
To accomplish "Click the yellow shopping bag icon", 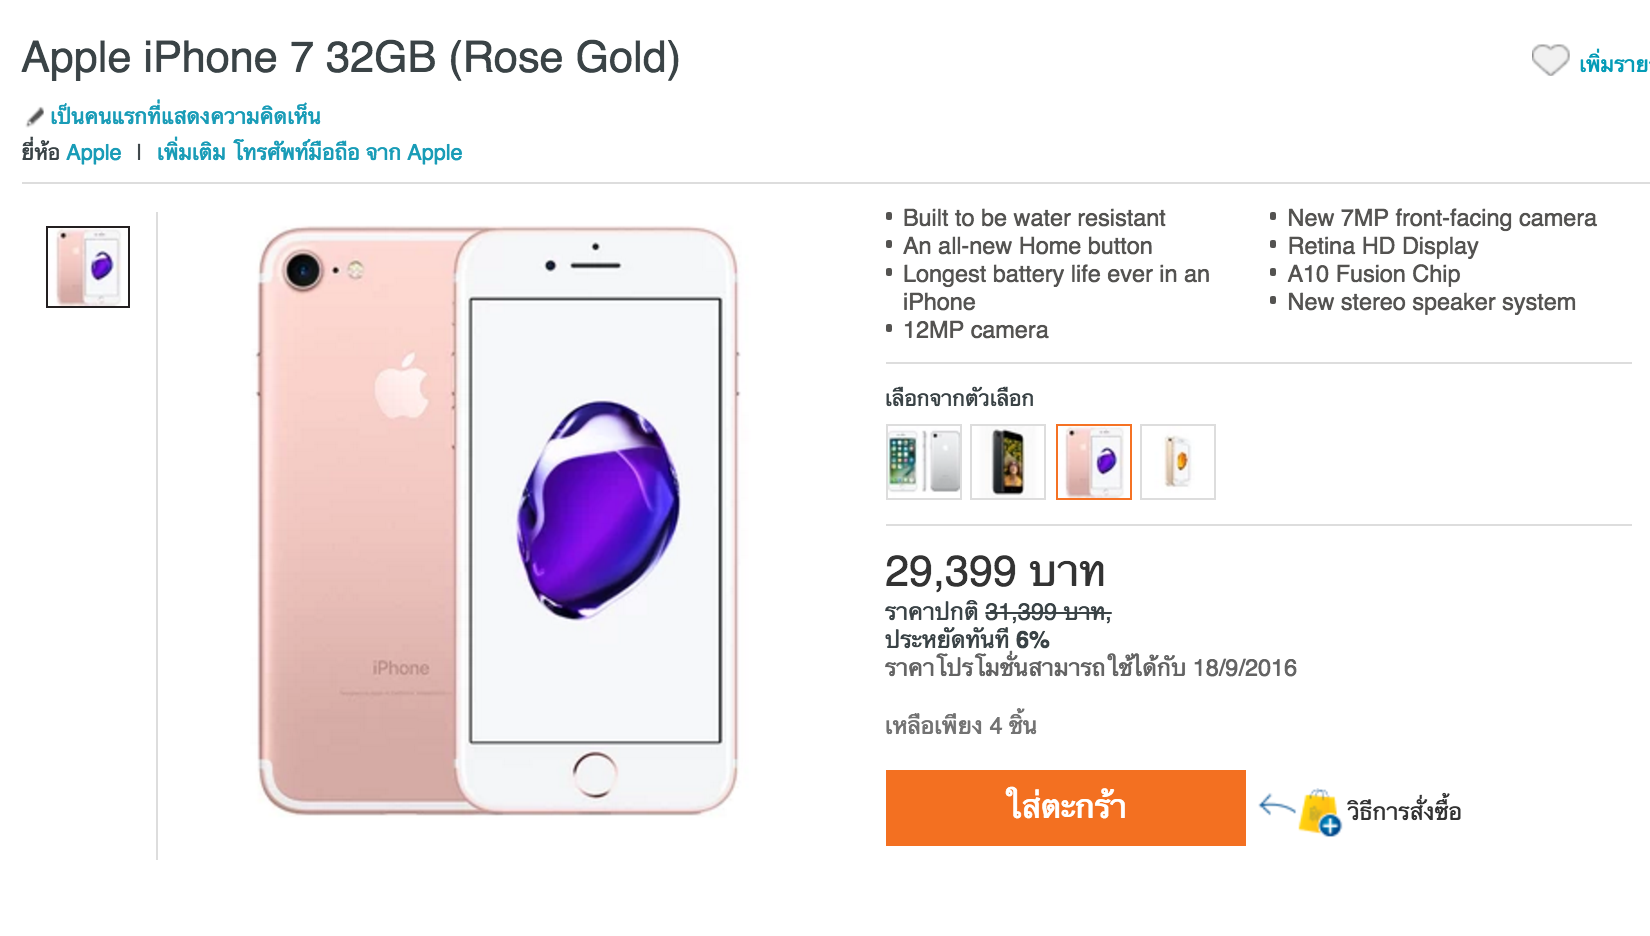I will [x=1319, y=812].
